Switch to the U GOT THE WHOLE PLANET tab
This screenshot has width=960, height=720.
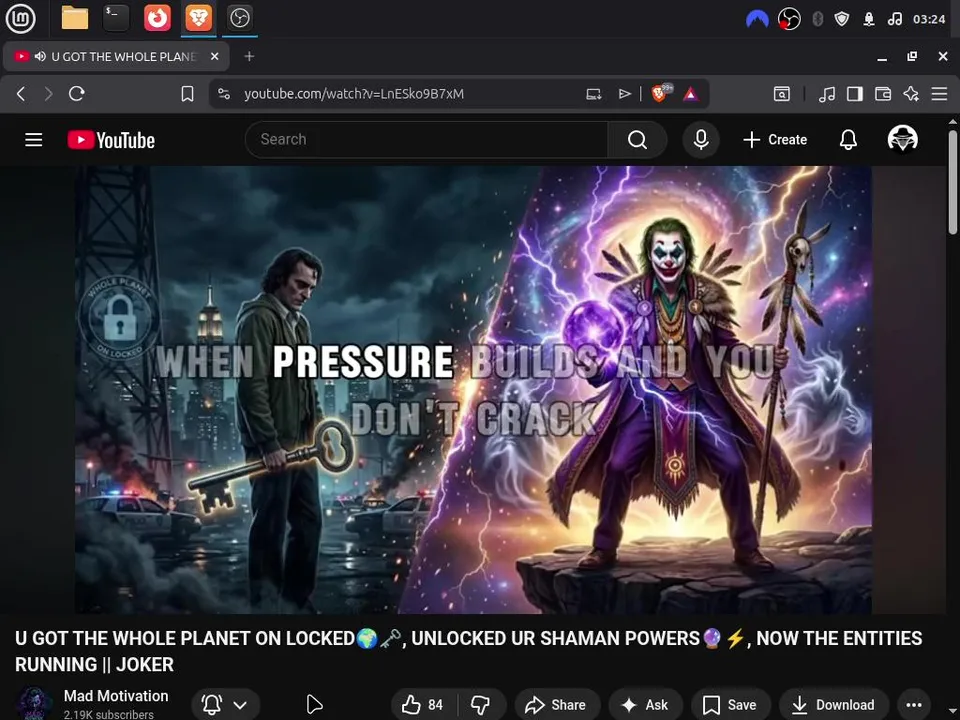pyautogui.click(x=116, y=56)
